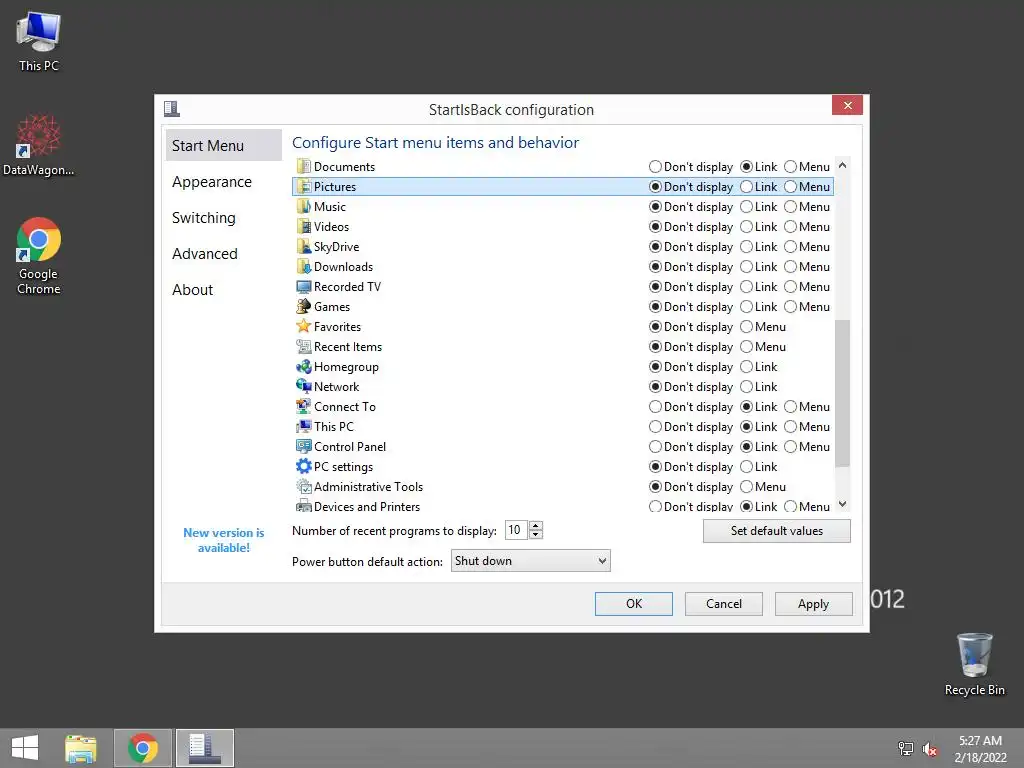Click the network tray icon
This screenshot has width=1024, height=768.
[905, 749]
